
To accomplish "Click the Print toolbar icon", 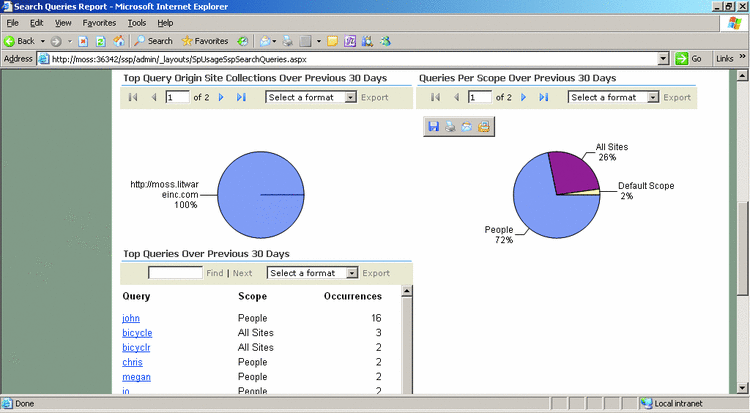I will click(287, 41).
